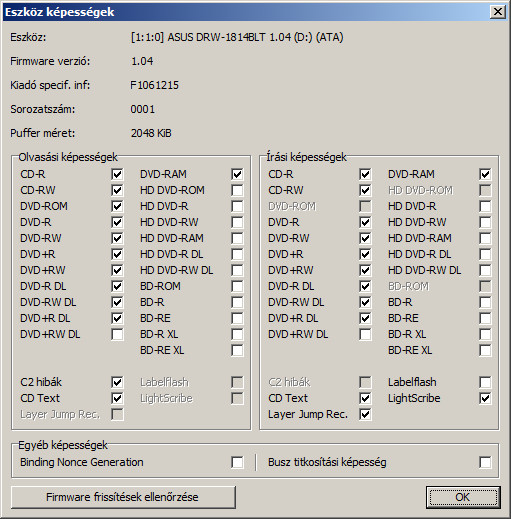The width and height of the screenshot is (511, 519).
Task: Check BD-RE XL in read capabilities
Action: 237,350
